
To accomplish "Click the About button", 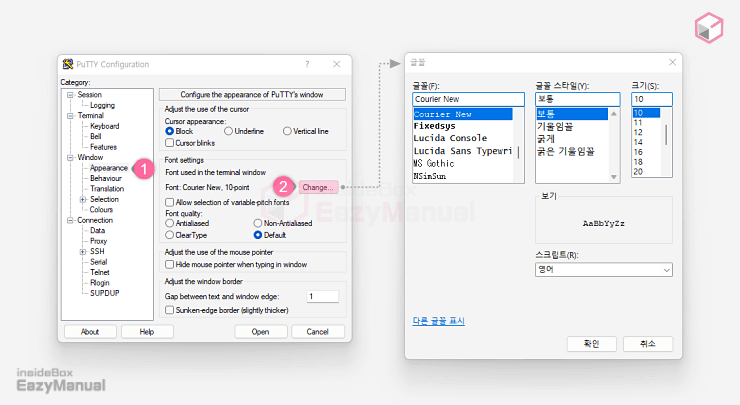I will point(90,332).
